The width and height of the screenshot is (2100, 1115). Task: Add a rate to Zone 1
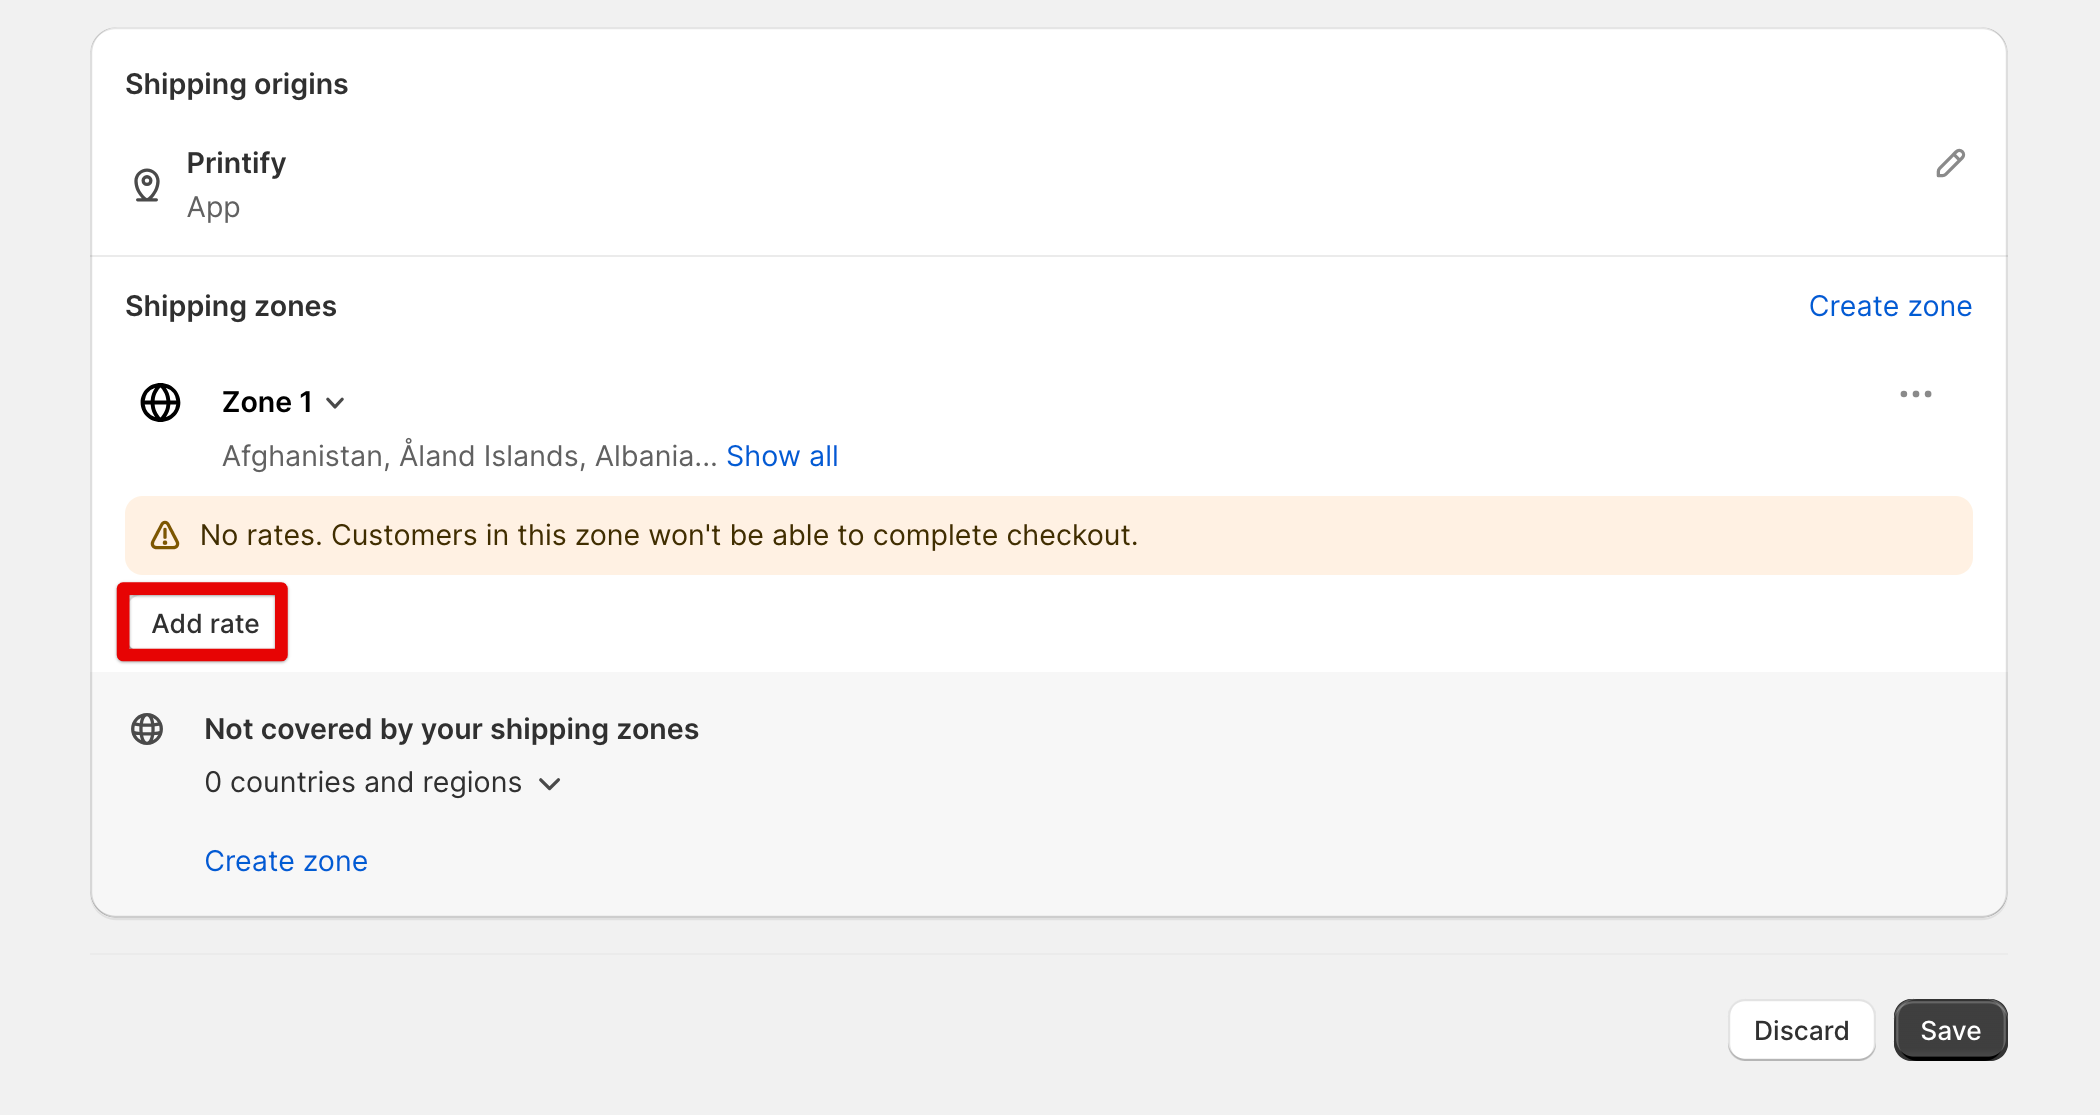[203, 623]
